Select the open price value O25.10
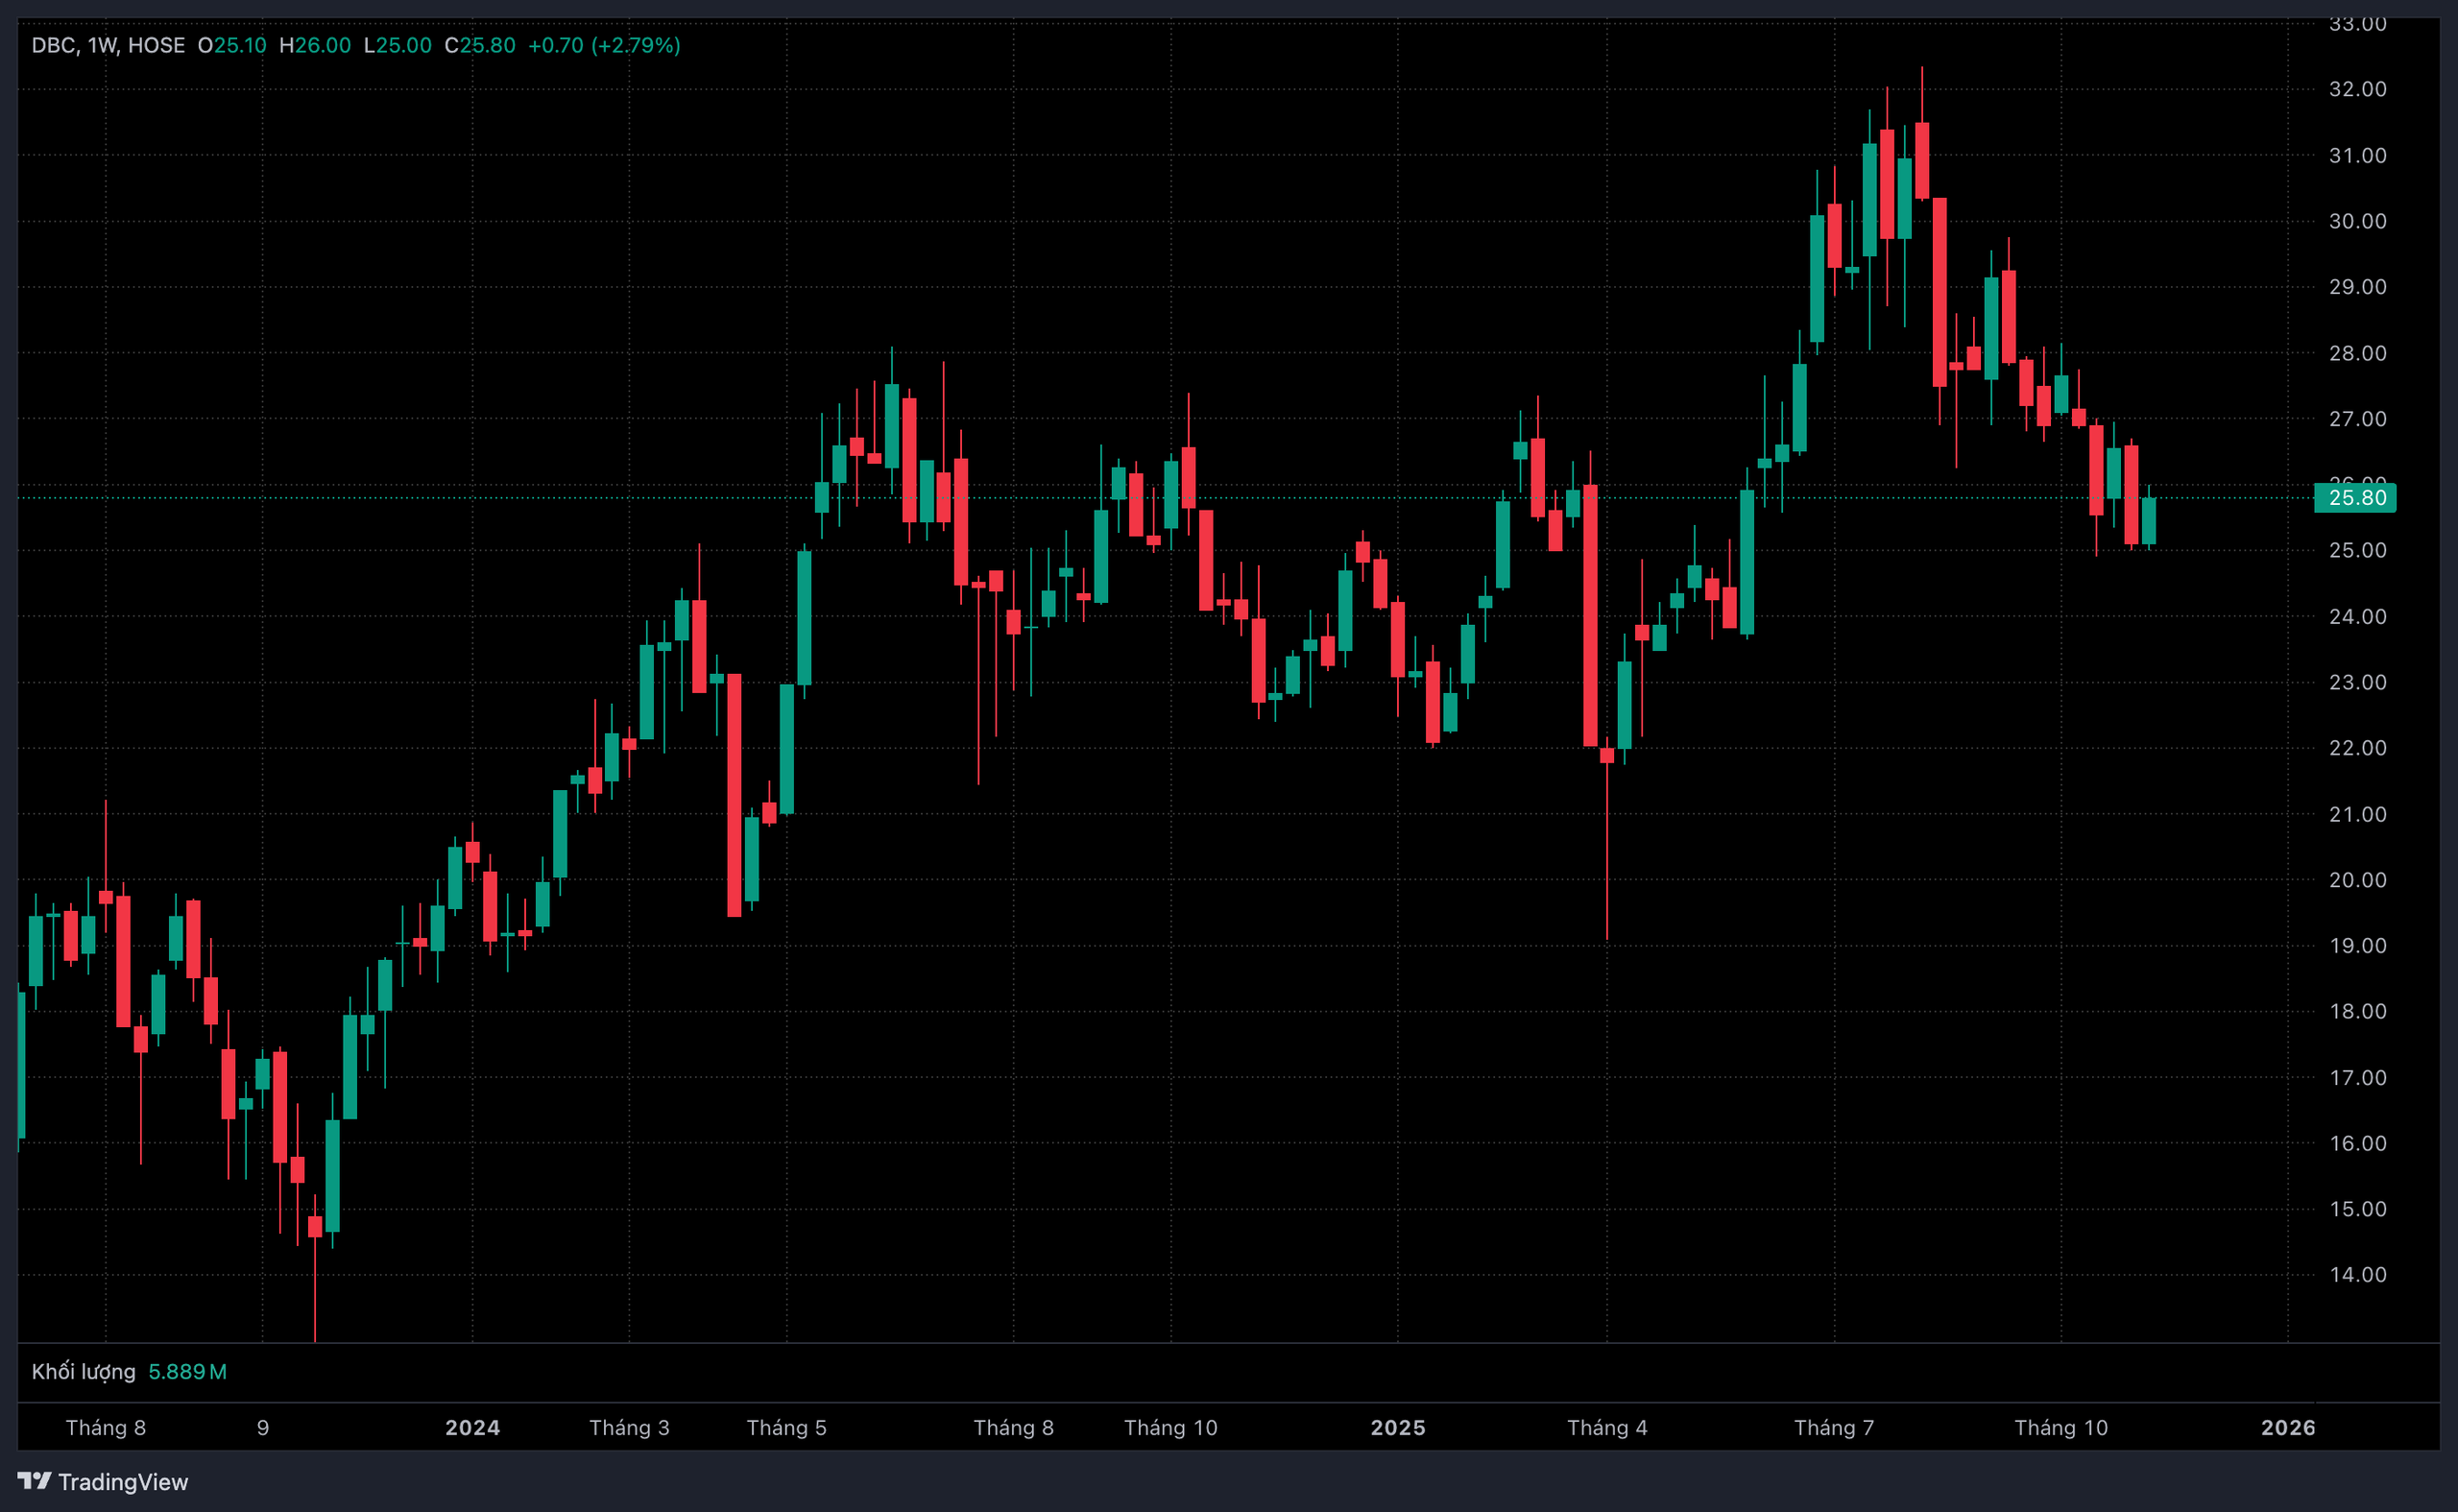 point(232,45)
